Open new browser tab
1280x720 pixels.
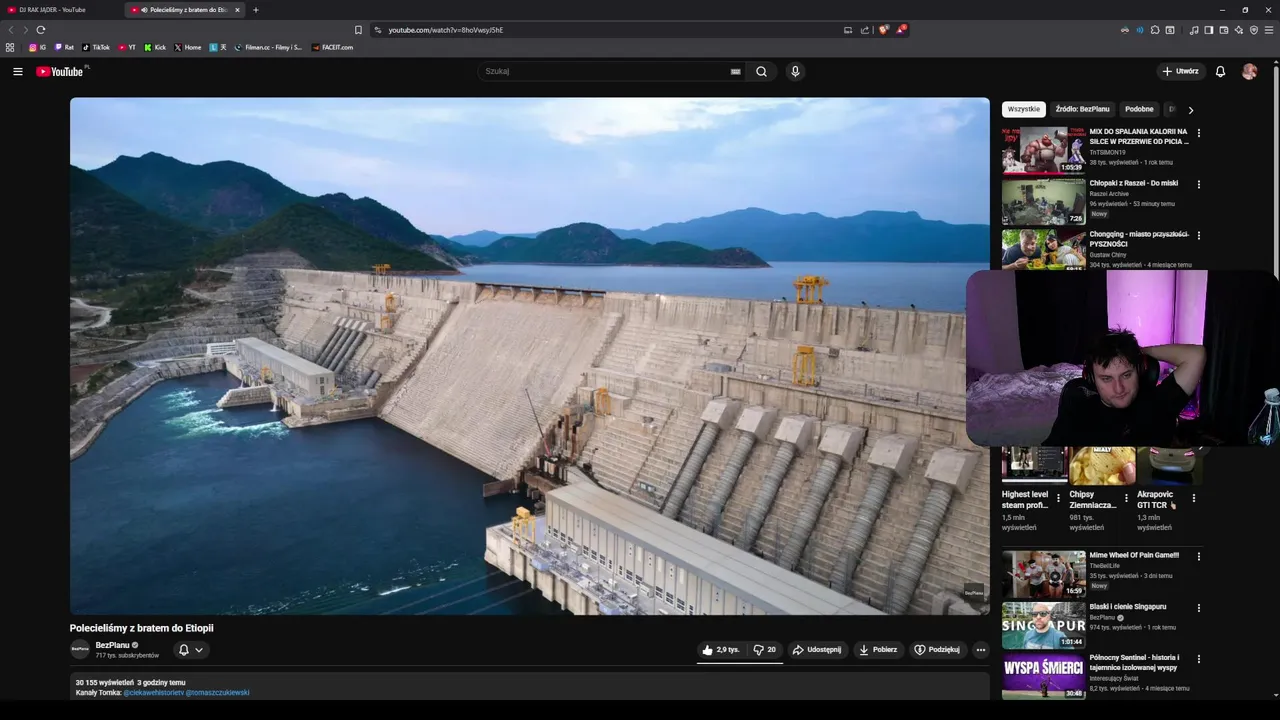pos(256,10)
